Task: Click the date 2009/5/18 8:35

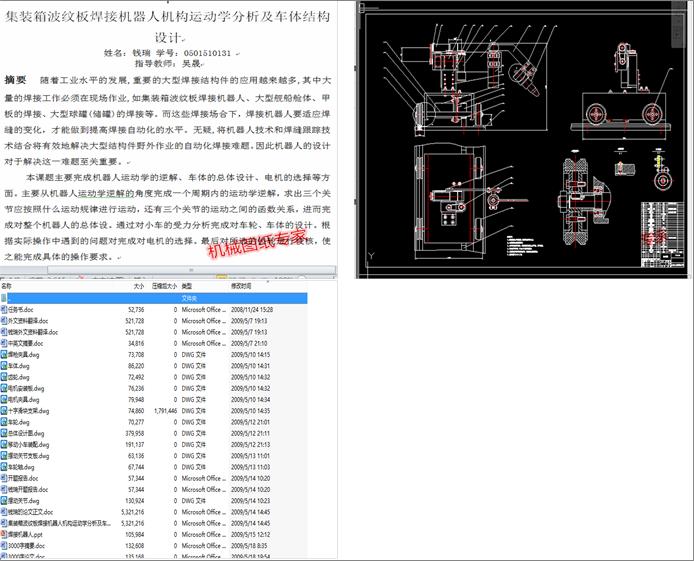Action: 249,546
